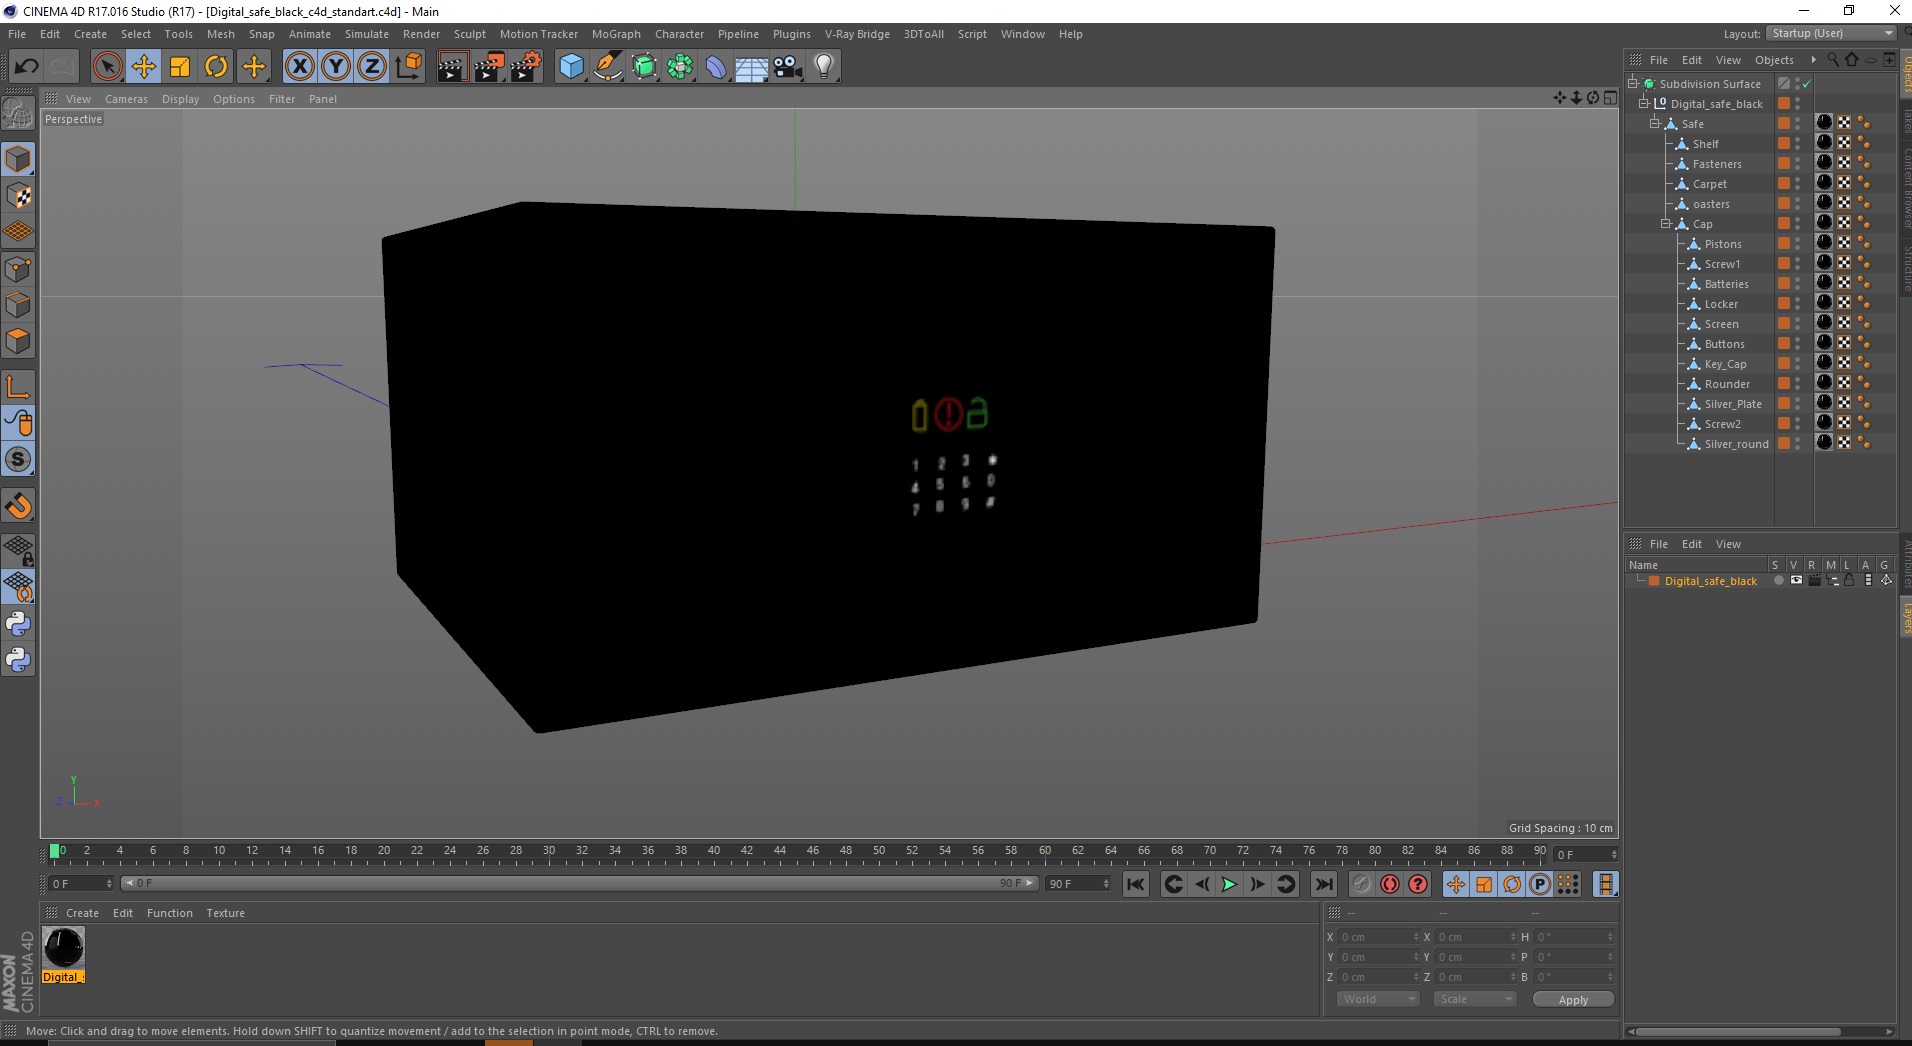Click frame 30 on the timeline ruler
This screenshot has width=1912, height=1046.
[549, 852]
